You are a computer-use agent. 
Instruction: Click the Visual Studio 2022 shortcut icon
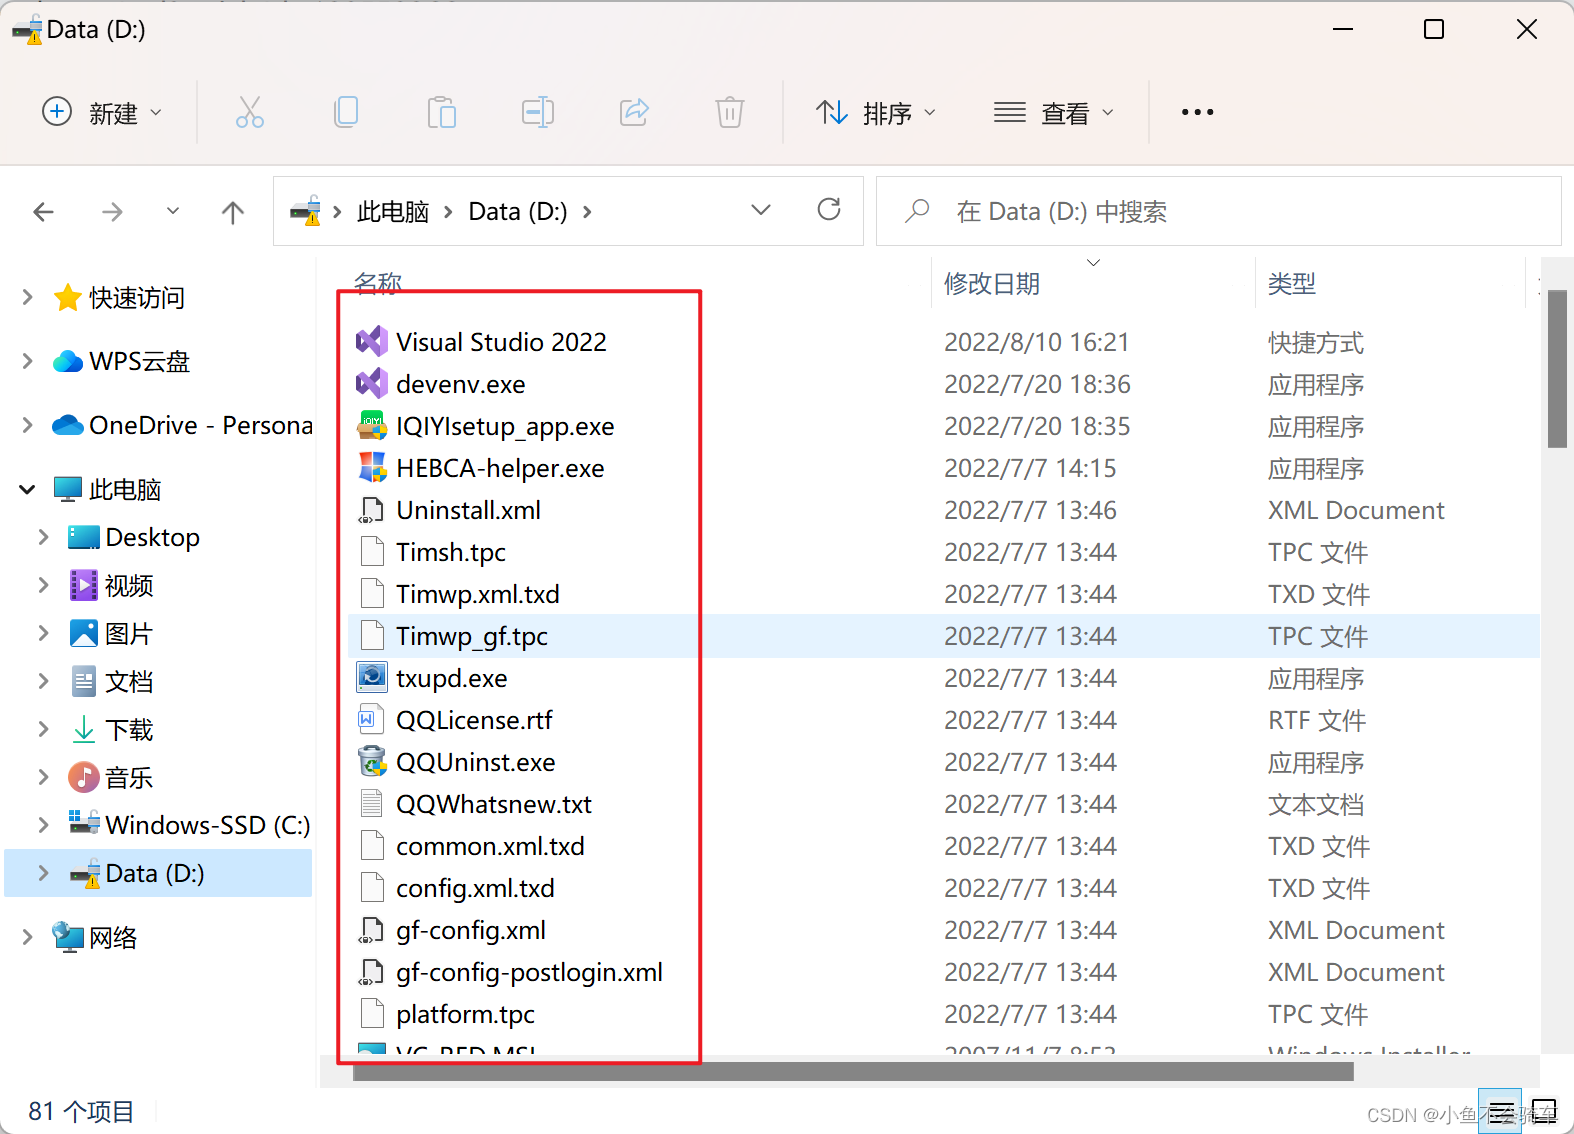[x=372, y=342]
